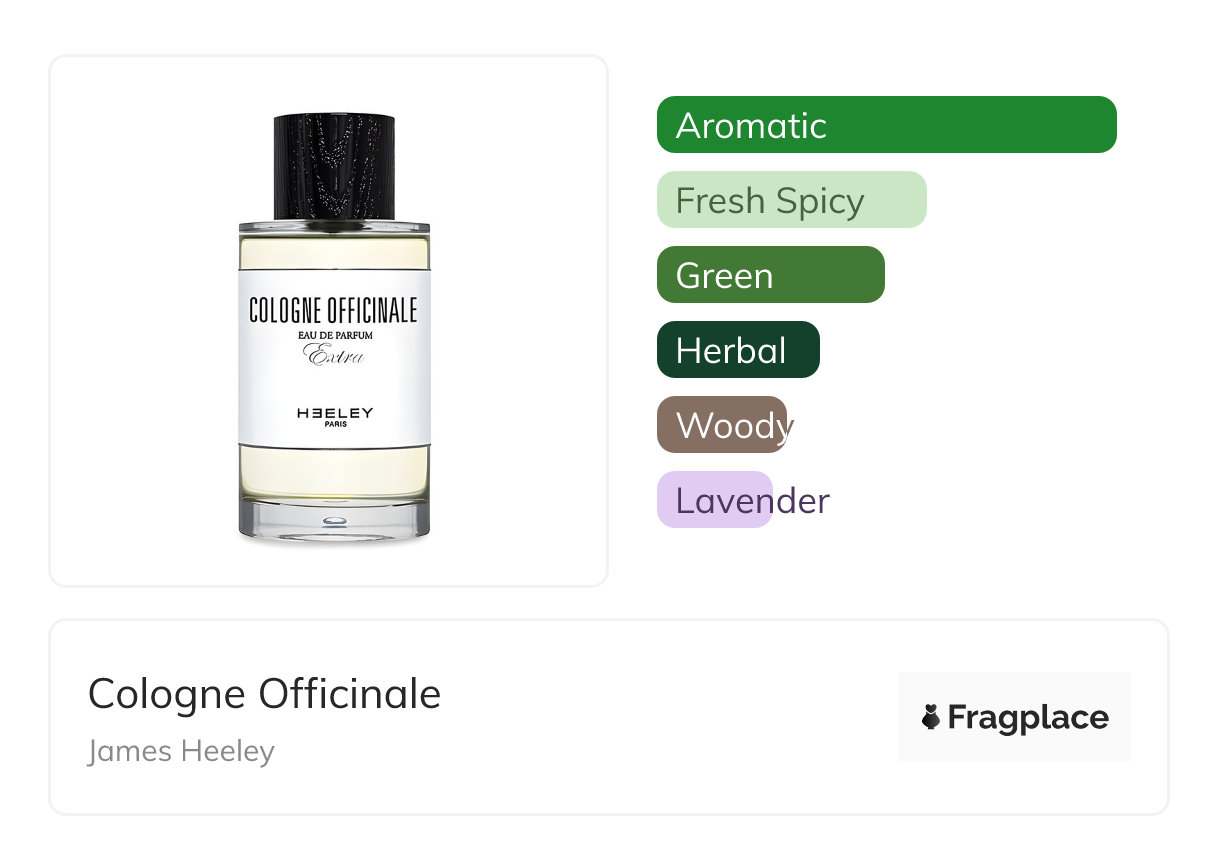Click the Eau de Parfum label text
This screenshot has width=1218, height=864.
(335, 335)
